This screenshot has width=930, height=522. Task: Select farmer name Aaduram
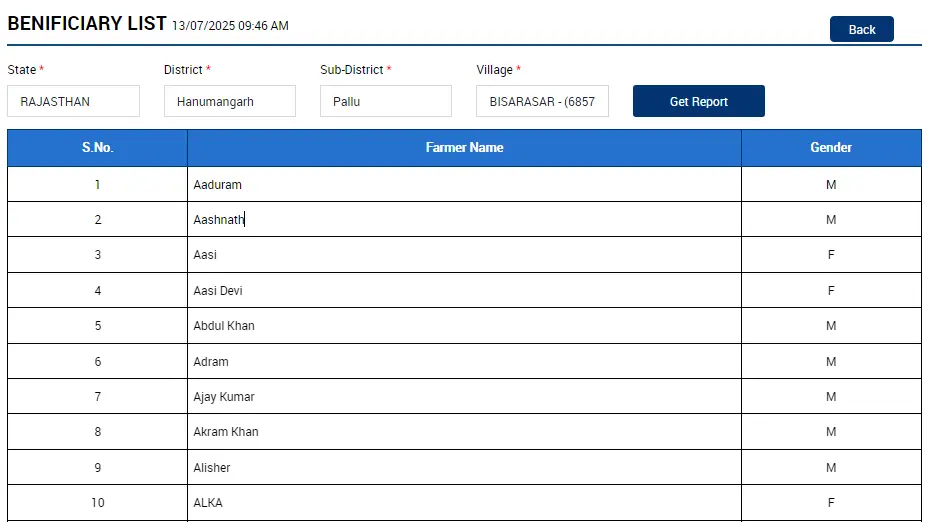coord(217,184)
